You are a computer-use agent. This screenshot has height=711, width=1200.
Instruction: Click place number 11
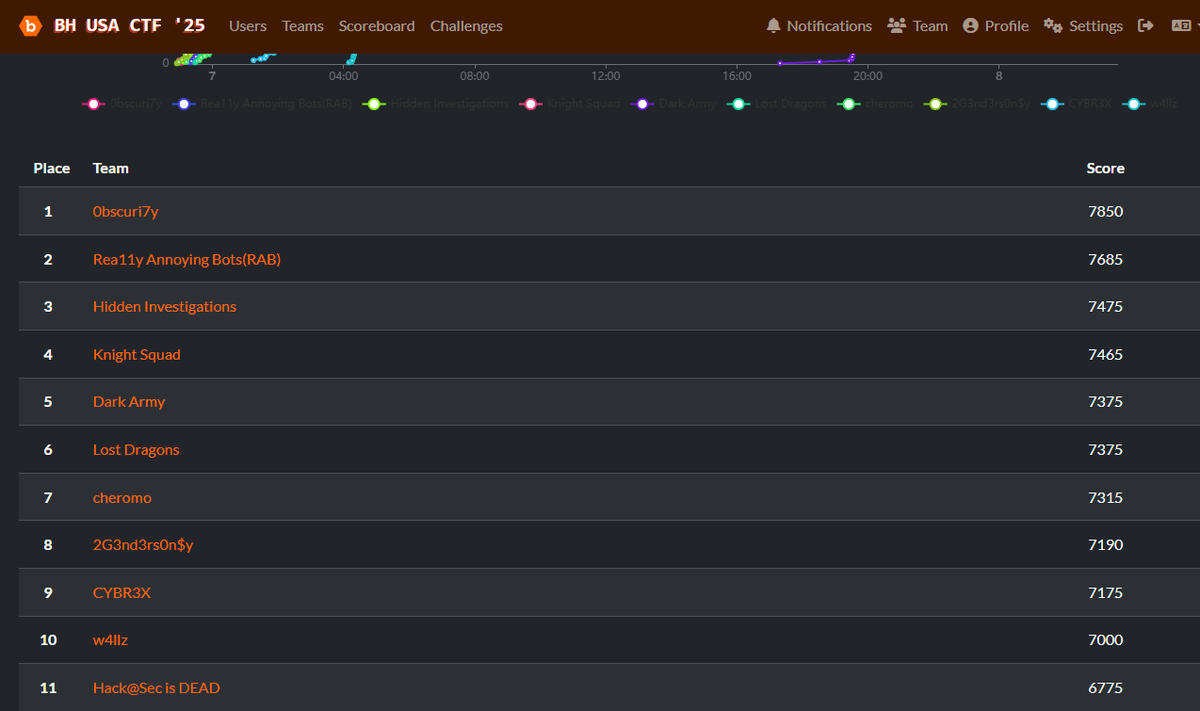(x=48, y=688)
